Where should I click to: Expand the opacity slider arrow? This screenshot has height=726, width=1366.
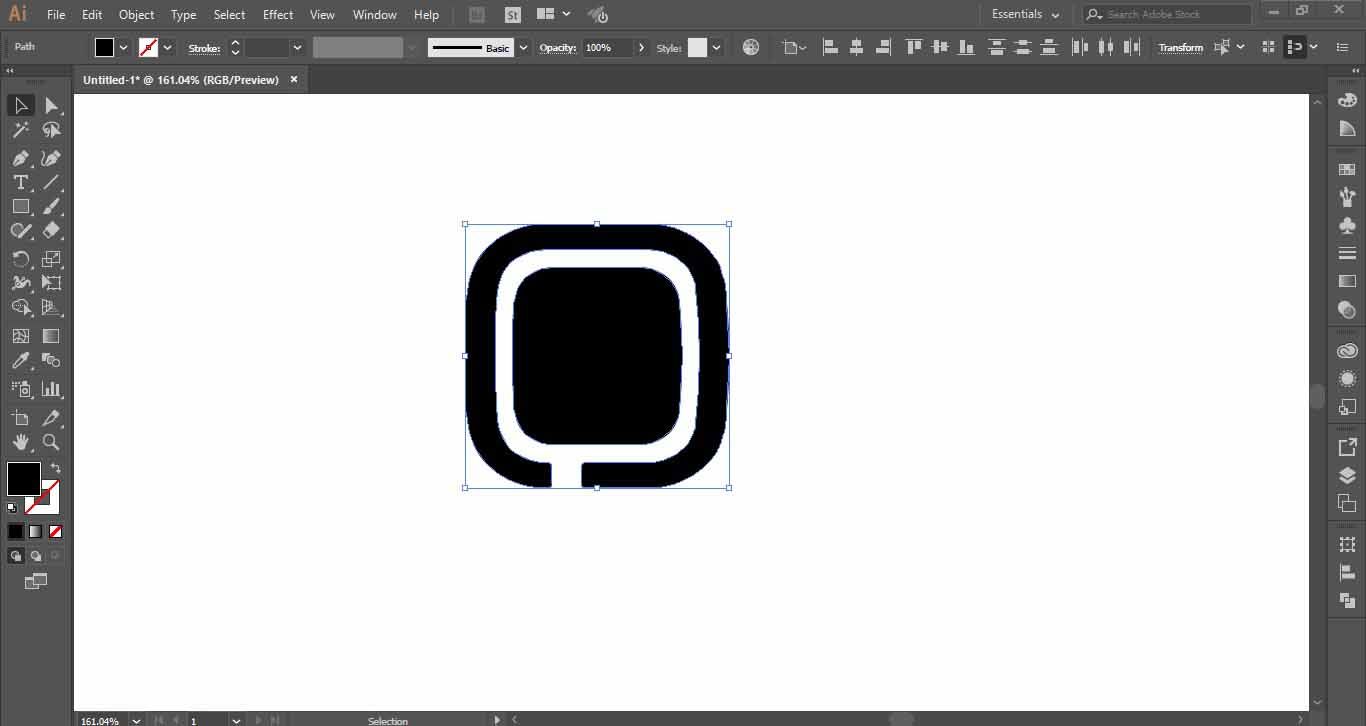pyautogui.click(x=641, y=47)
